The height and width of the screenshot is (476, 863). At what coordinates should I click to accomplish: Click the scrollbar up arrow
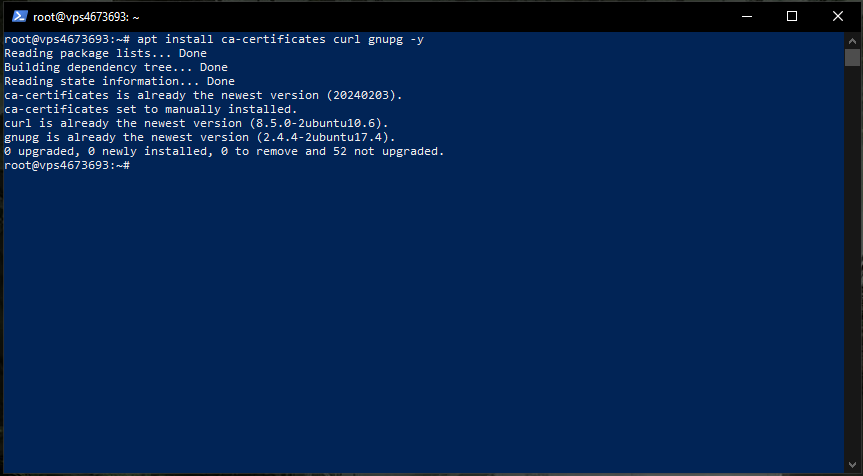click(x=852, y=39)
